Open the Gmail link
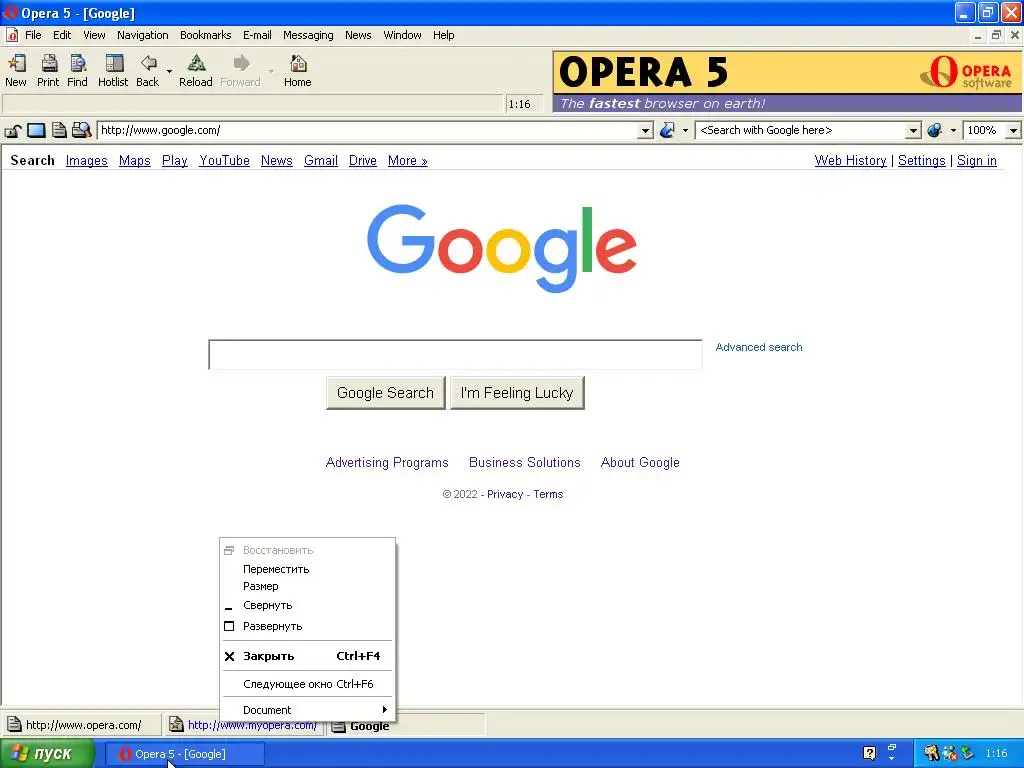This screenshot has width=1024, height=768. tap(321, 161)
